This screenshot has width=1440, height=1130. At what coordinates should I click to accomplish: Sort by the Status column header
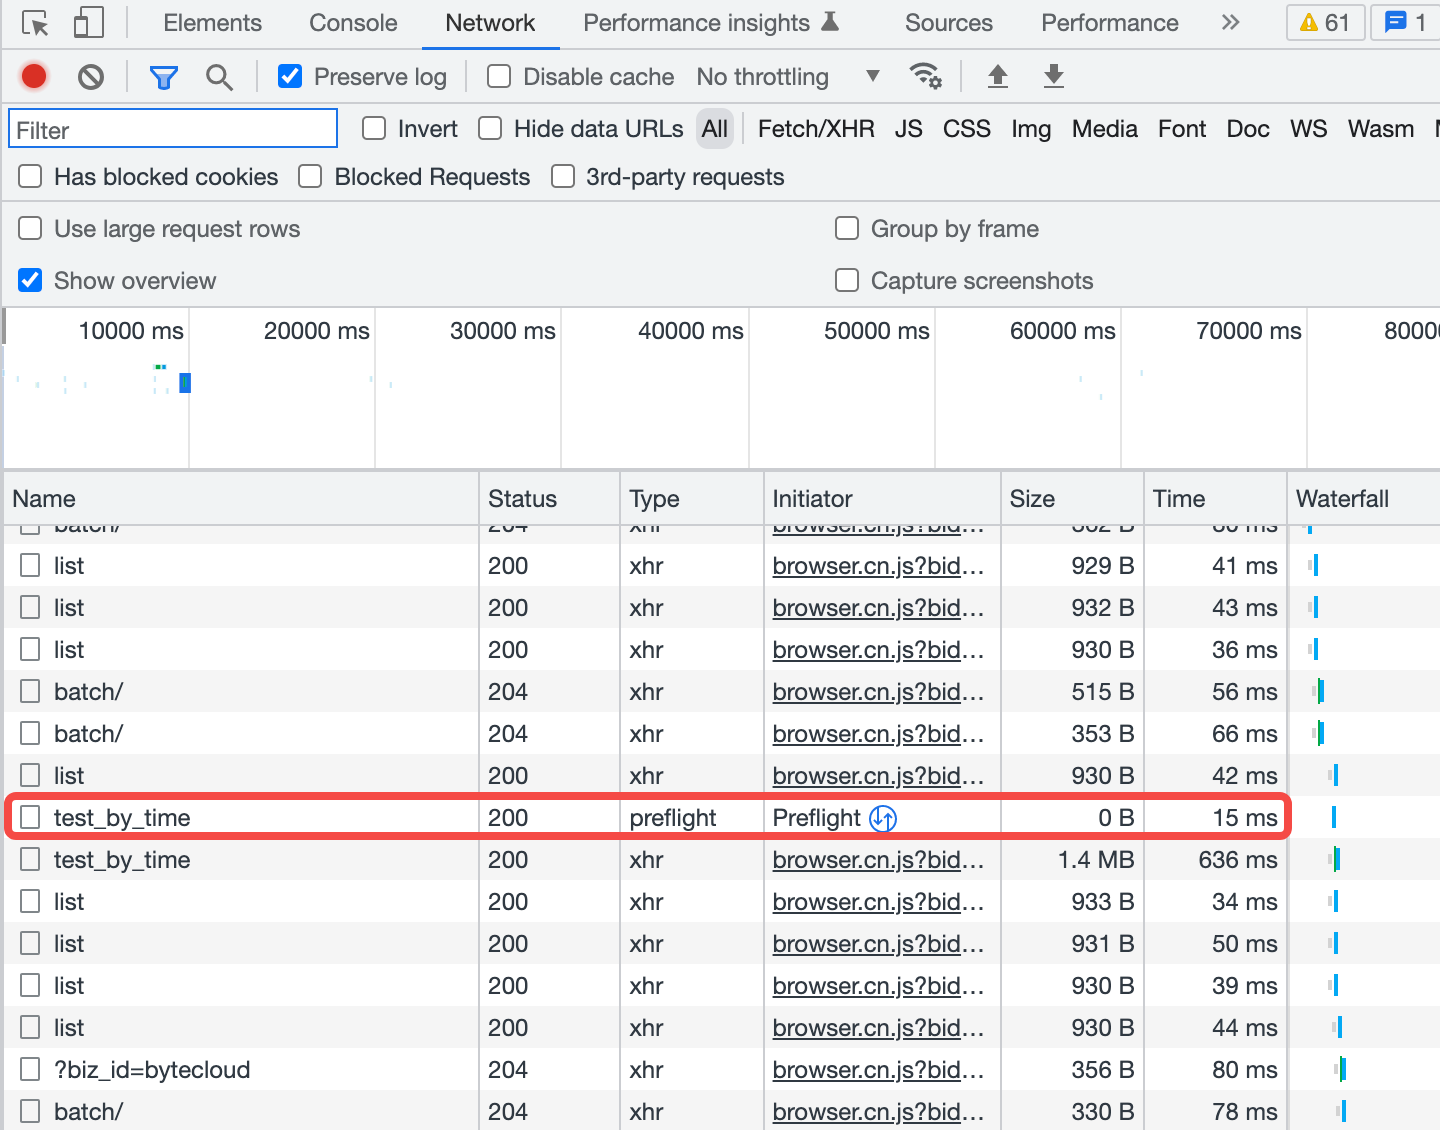[549, 499]
